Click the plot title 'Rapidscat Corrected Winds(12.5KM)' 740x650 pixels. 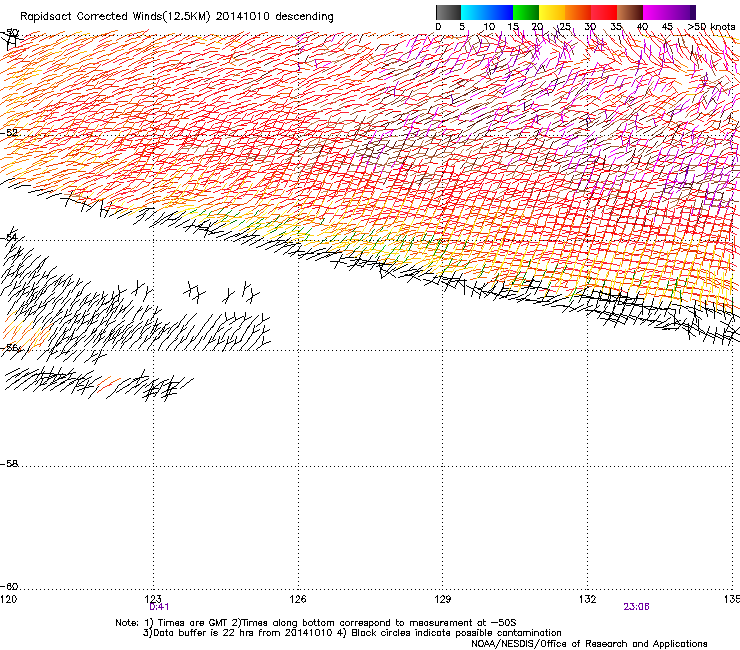pyautogui.click(x=115, y=17)
